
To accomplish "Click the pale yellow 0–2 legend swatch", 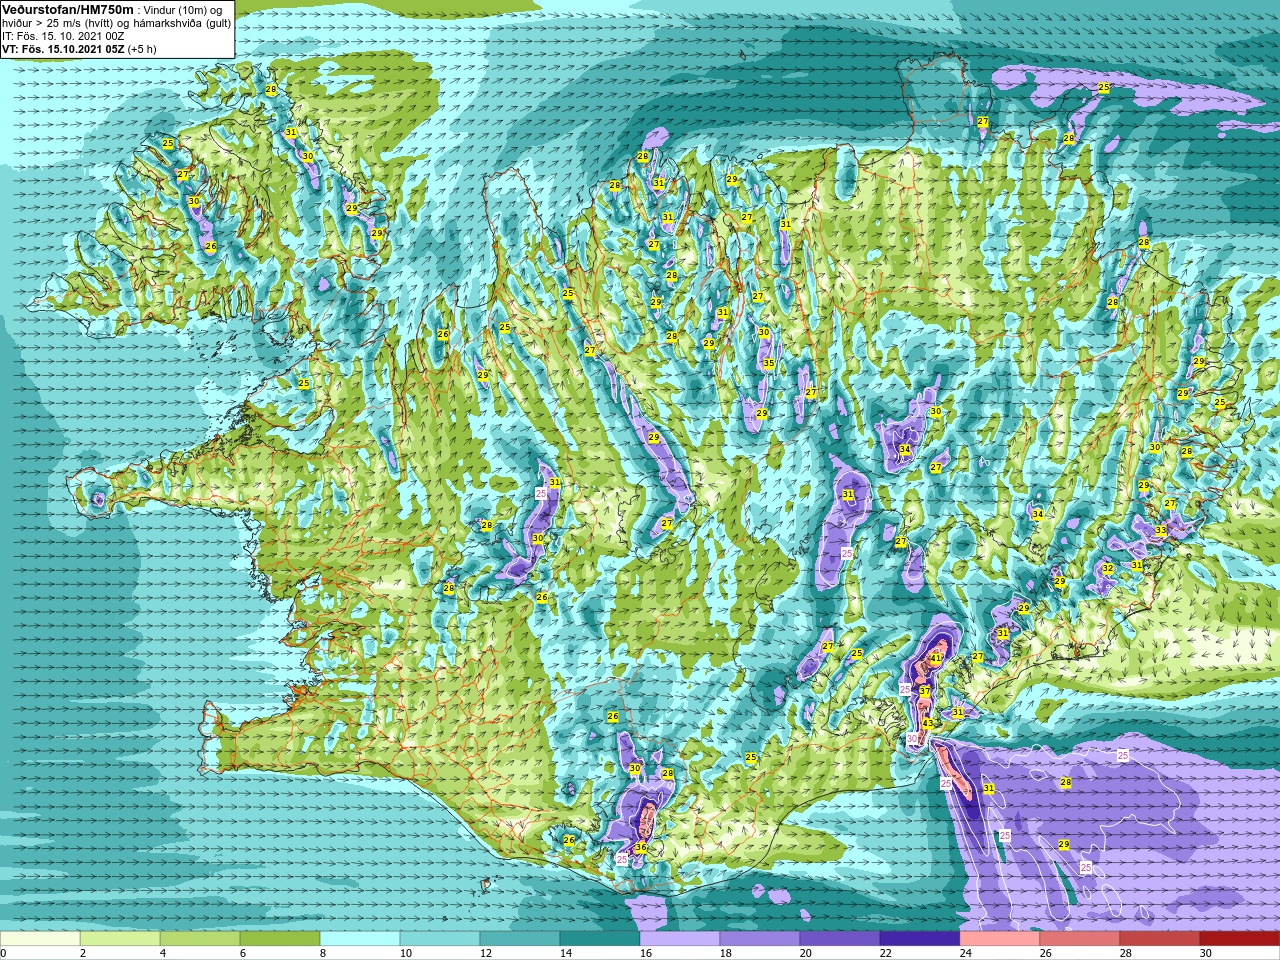I will 40,939.
